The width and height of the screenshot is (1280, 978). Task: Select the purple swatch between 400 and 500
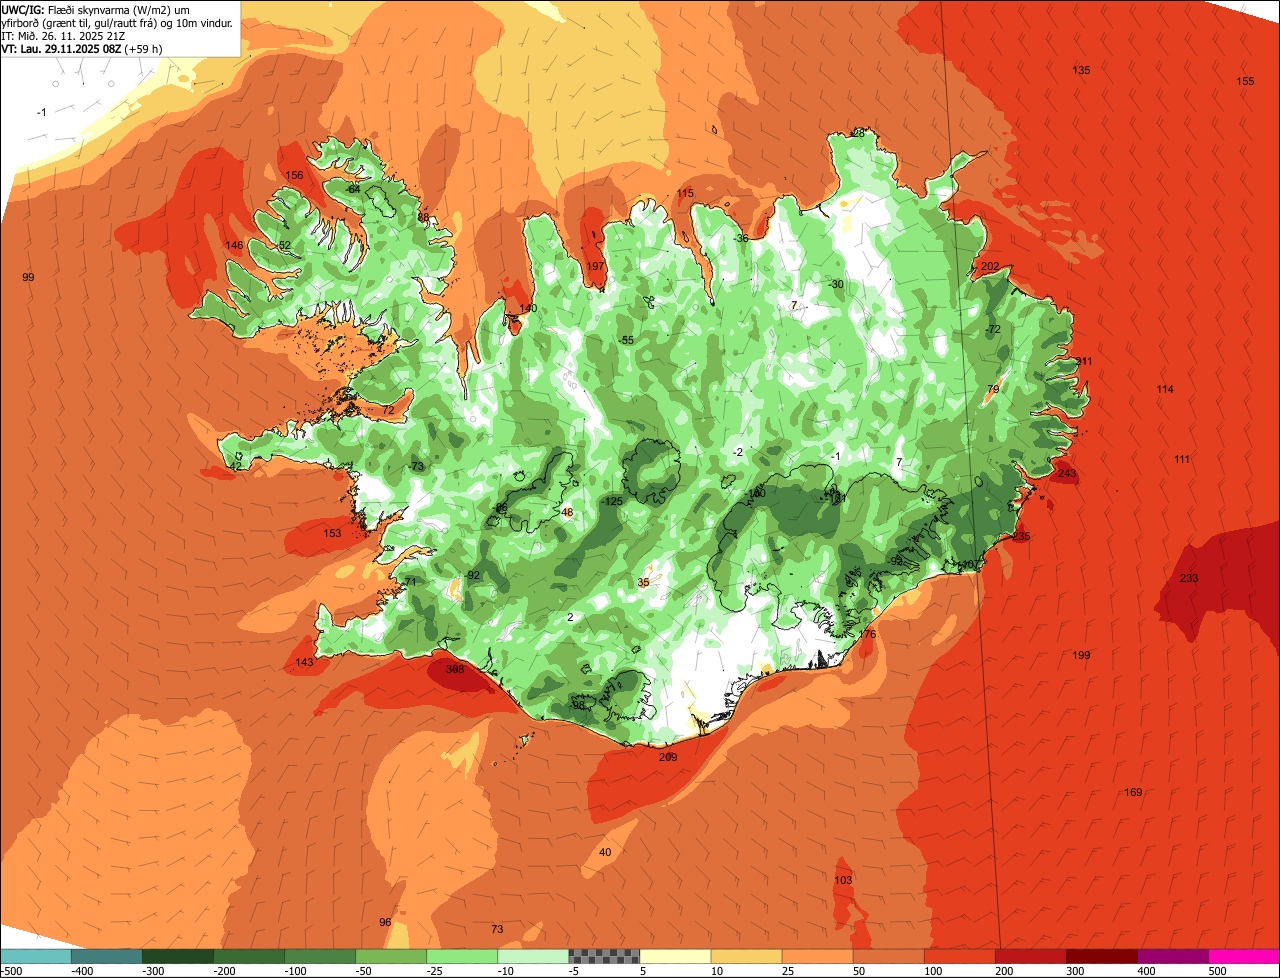pyautogui.click(x=1171, y=957)
